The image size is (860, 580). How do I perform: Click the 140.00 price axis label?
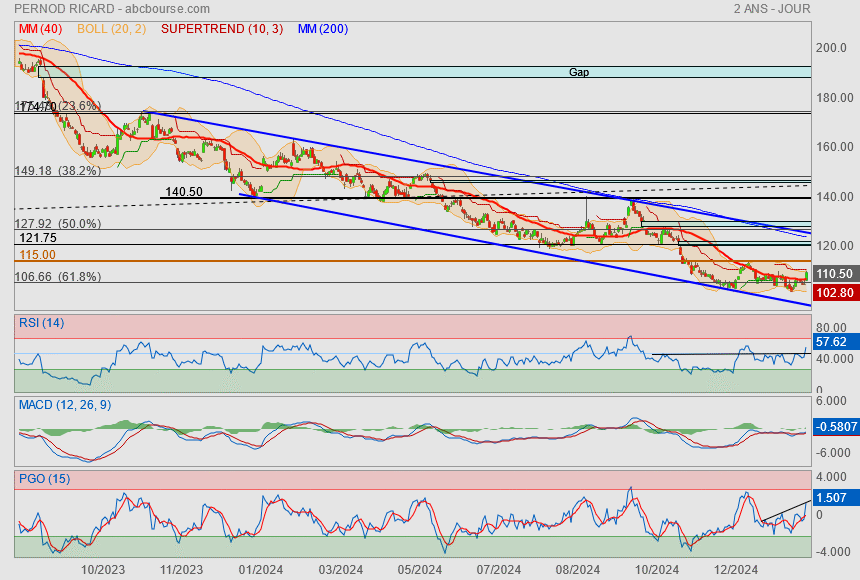[x=835, y=196]
